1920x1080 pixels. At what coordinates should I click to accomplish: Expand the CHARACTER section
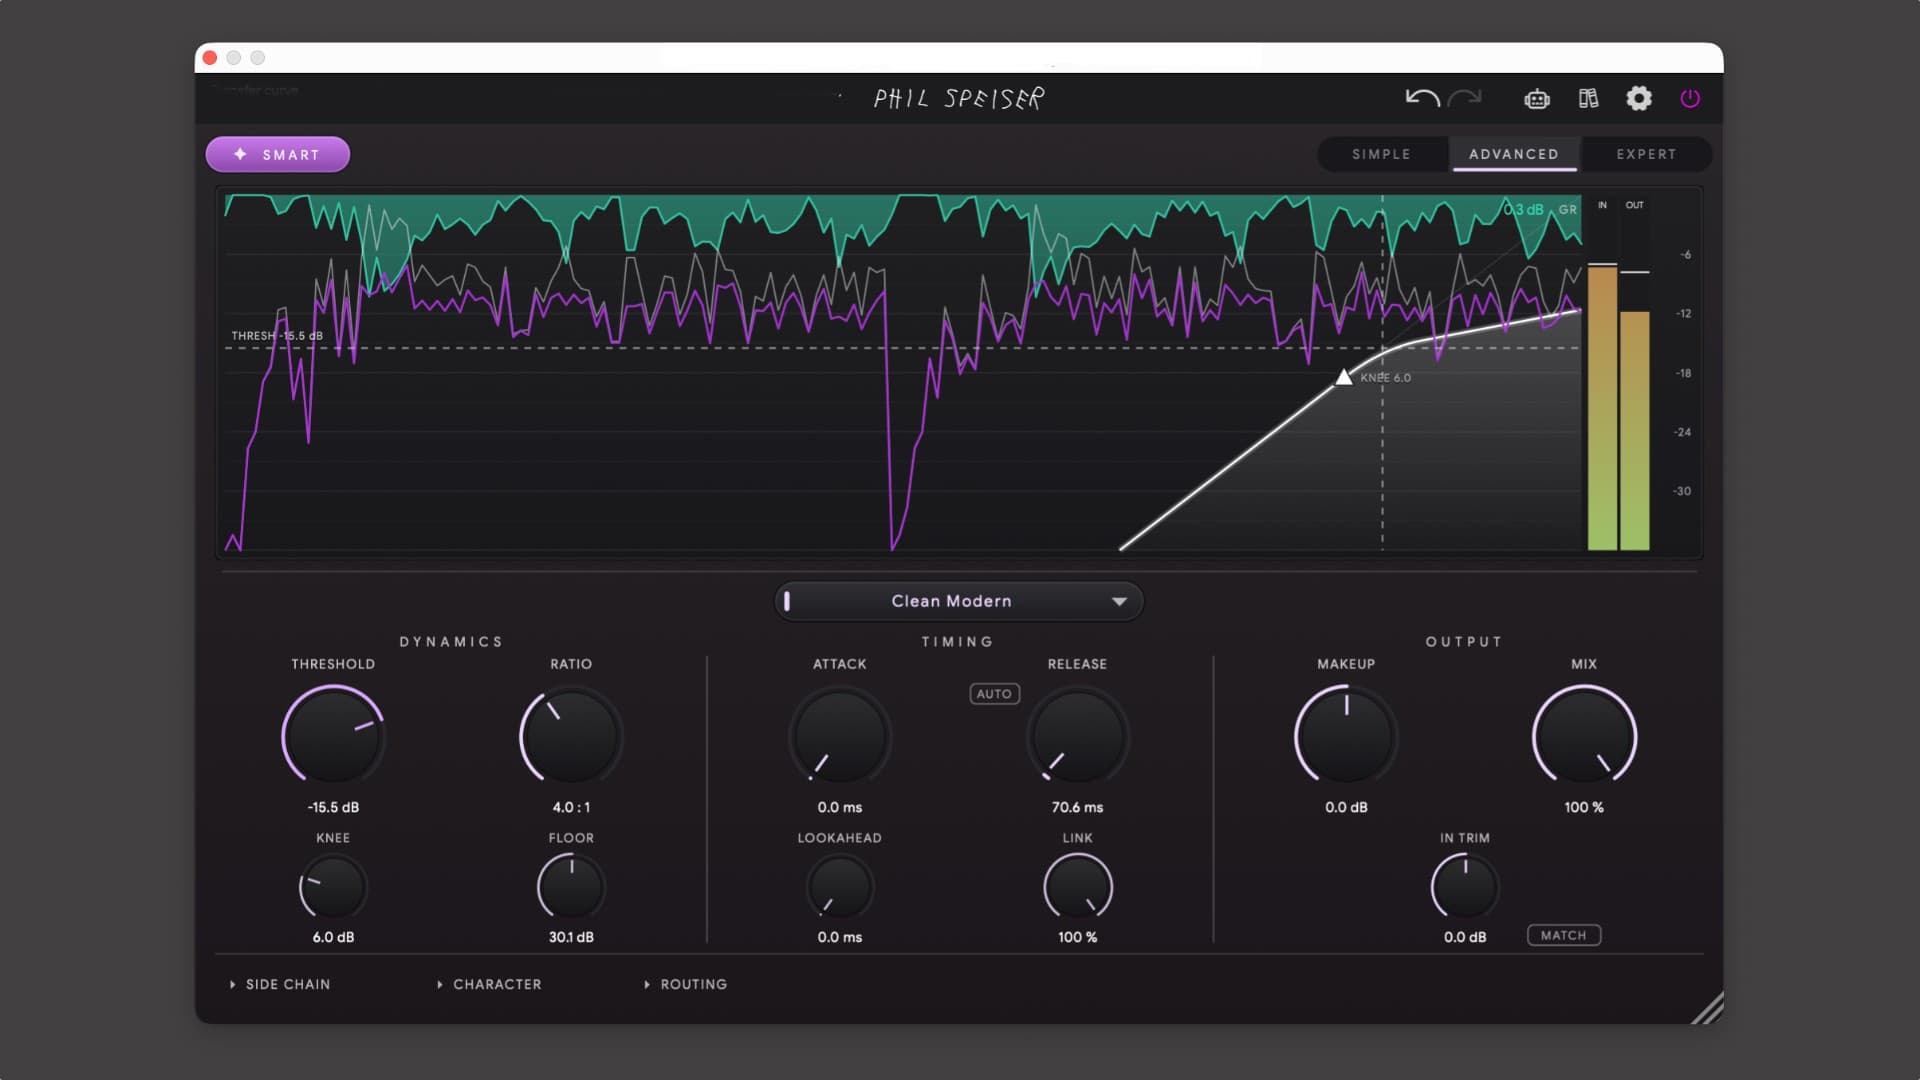(489, 984)
